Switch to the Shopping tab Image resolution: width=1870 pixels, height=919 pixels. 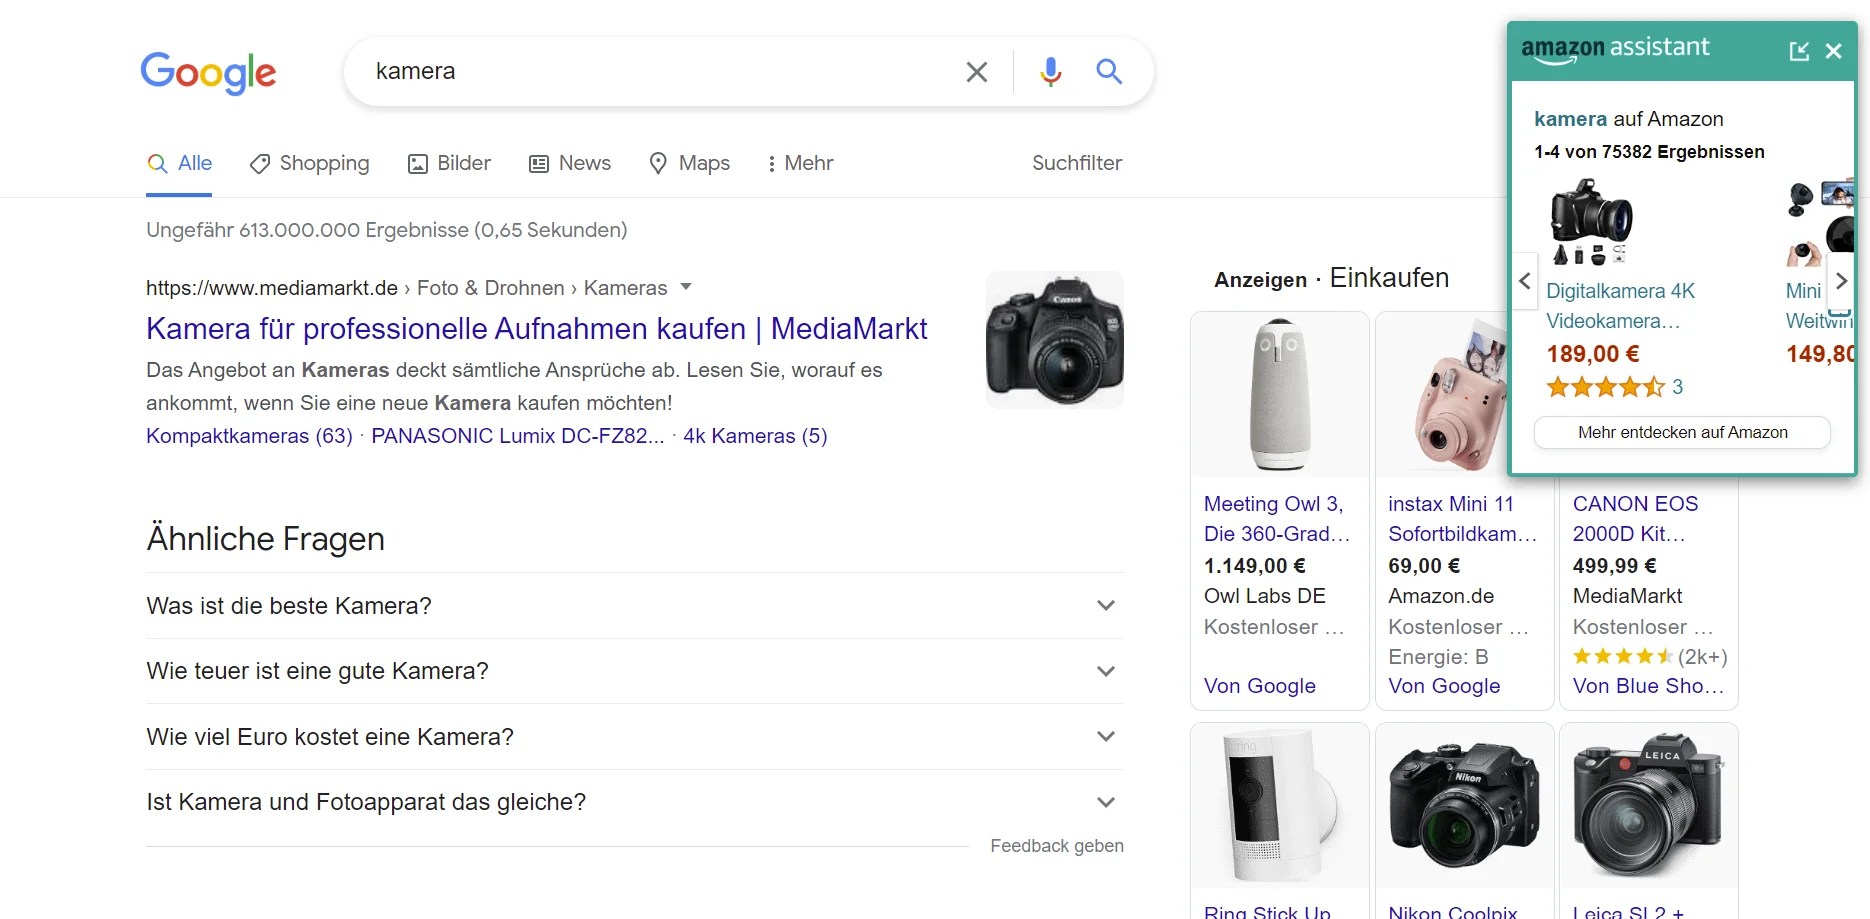point(310,163)
